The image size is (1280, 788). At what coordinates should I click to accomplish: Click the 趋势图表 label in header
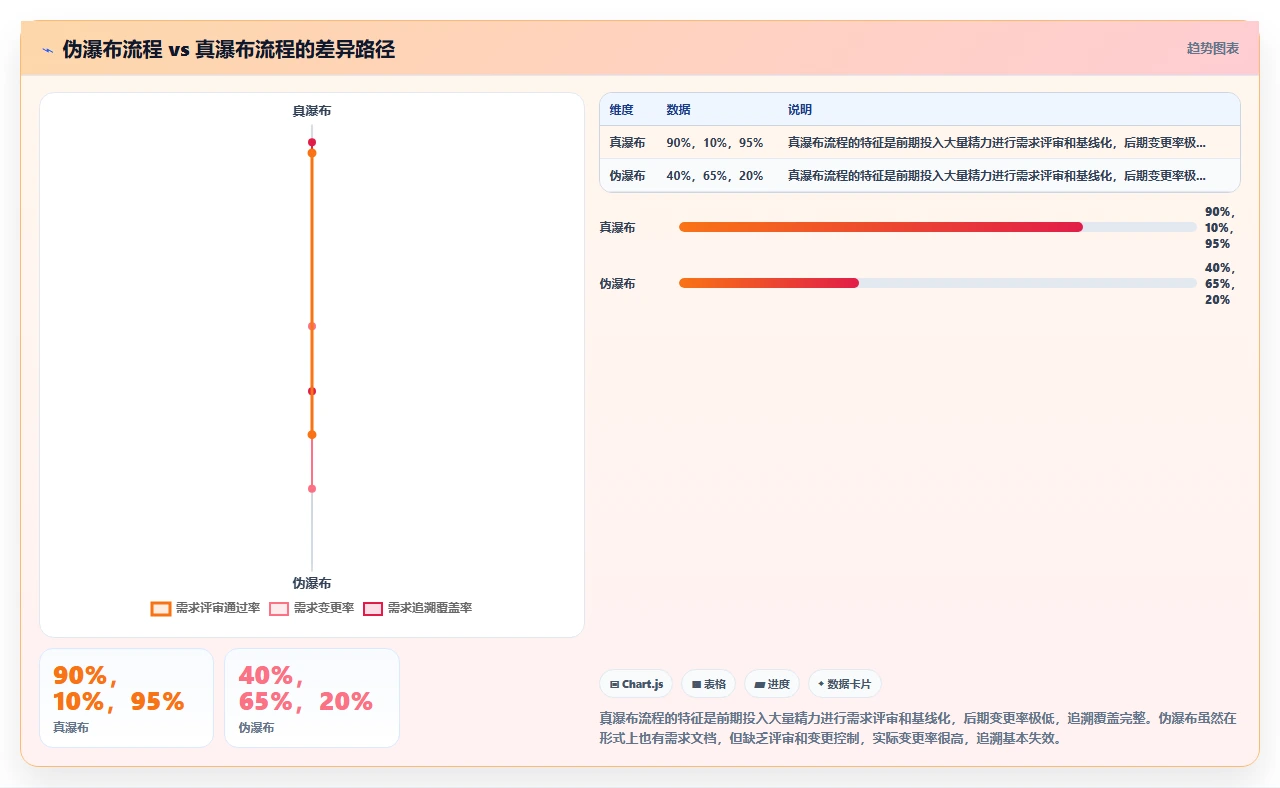point(1213,48)
